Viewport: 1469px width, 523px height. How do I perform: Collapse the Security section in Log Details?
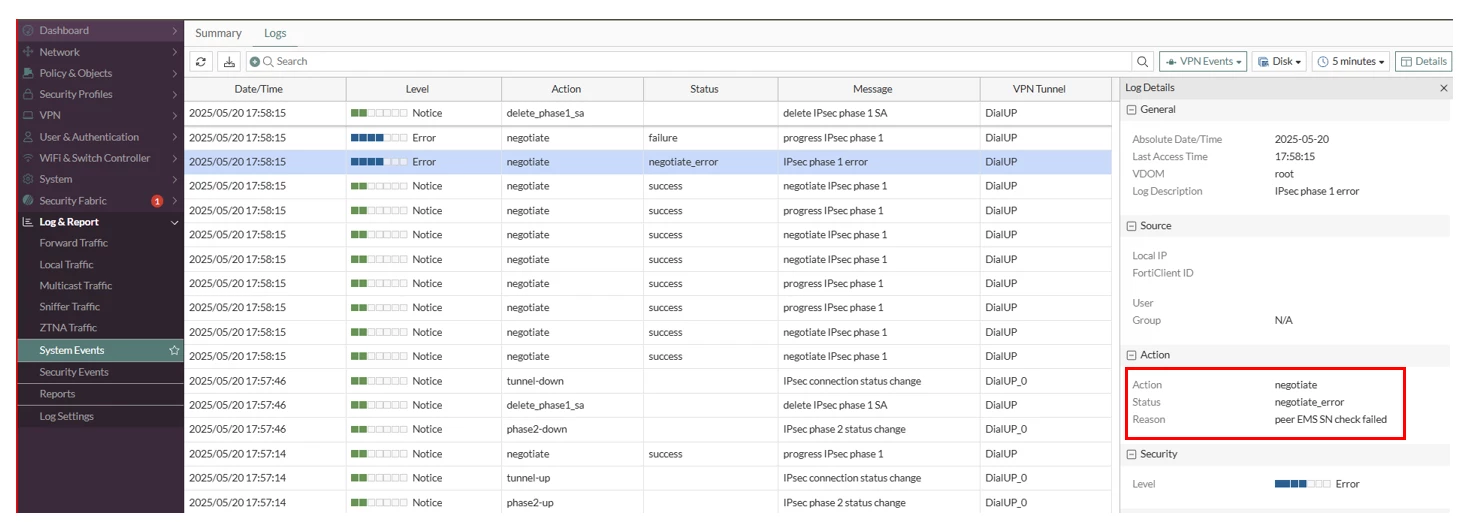pyautogui.click(x=1131, y=454)
